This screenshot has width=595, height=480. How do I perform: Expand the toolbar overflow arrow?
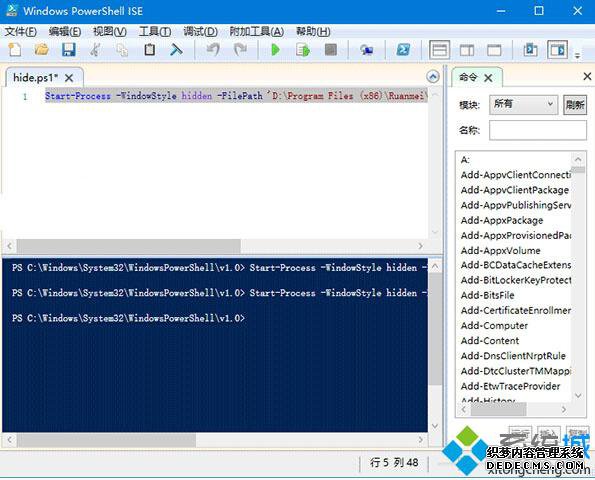coord(578,55)
